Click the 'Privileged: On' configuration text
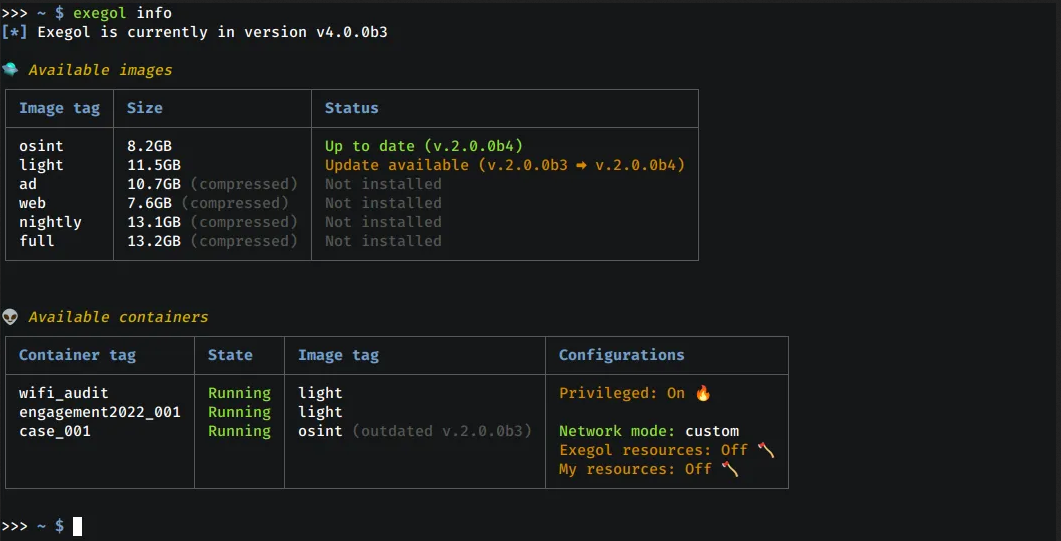 (622, 393)
